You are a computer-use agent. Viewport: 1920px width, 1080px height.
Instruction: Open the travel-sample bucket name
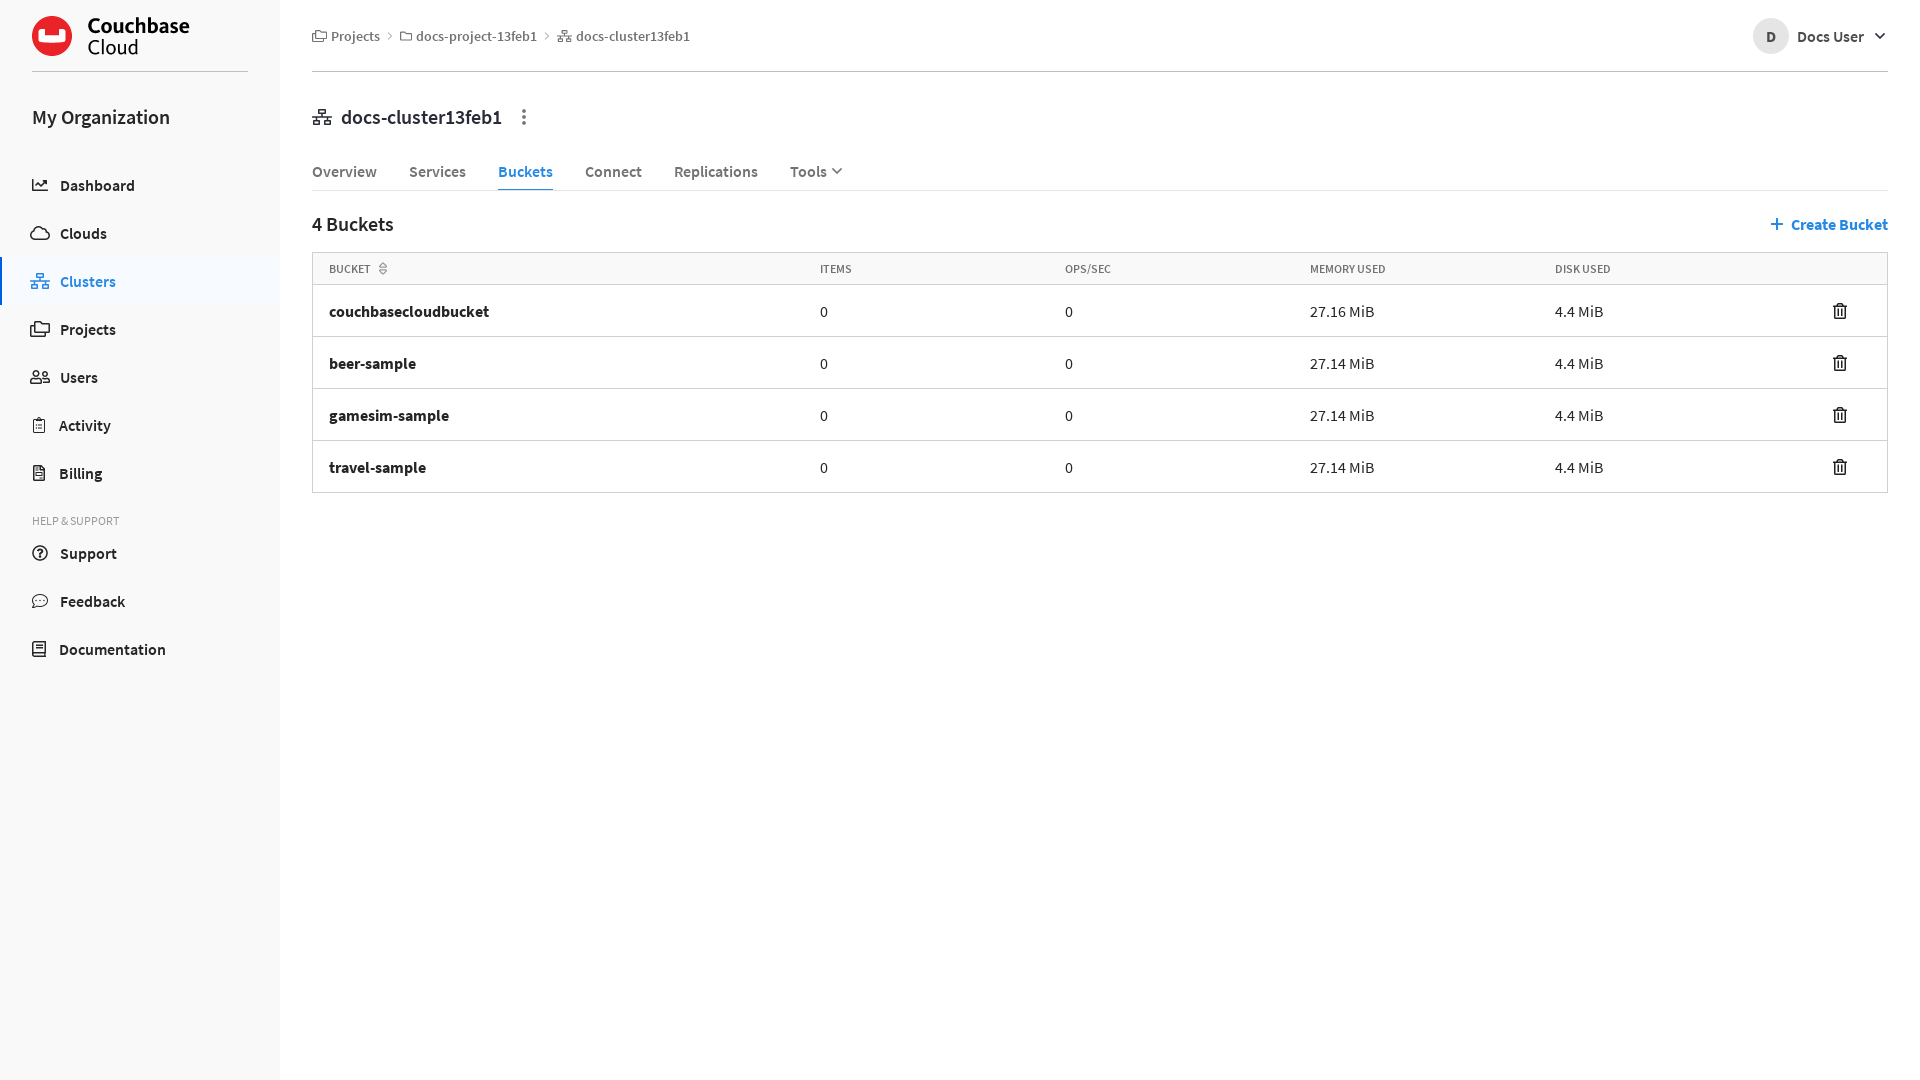tap(377, 467)
